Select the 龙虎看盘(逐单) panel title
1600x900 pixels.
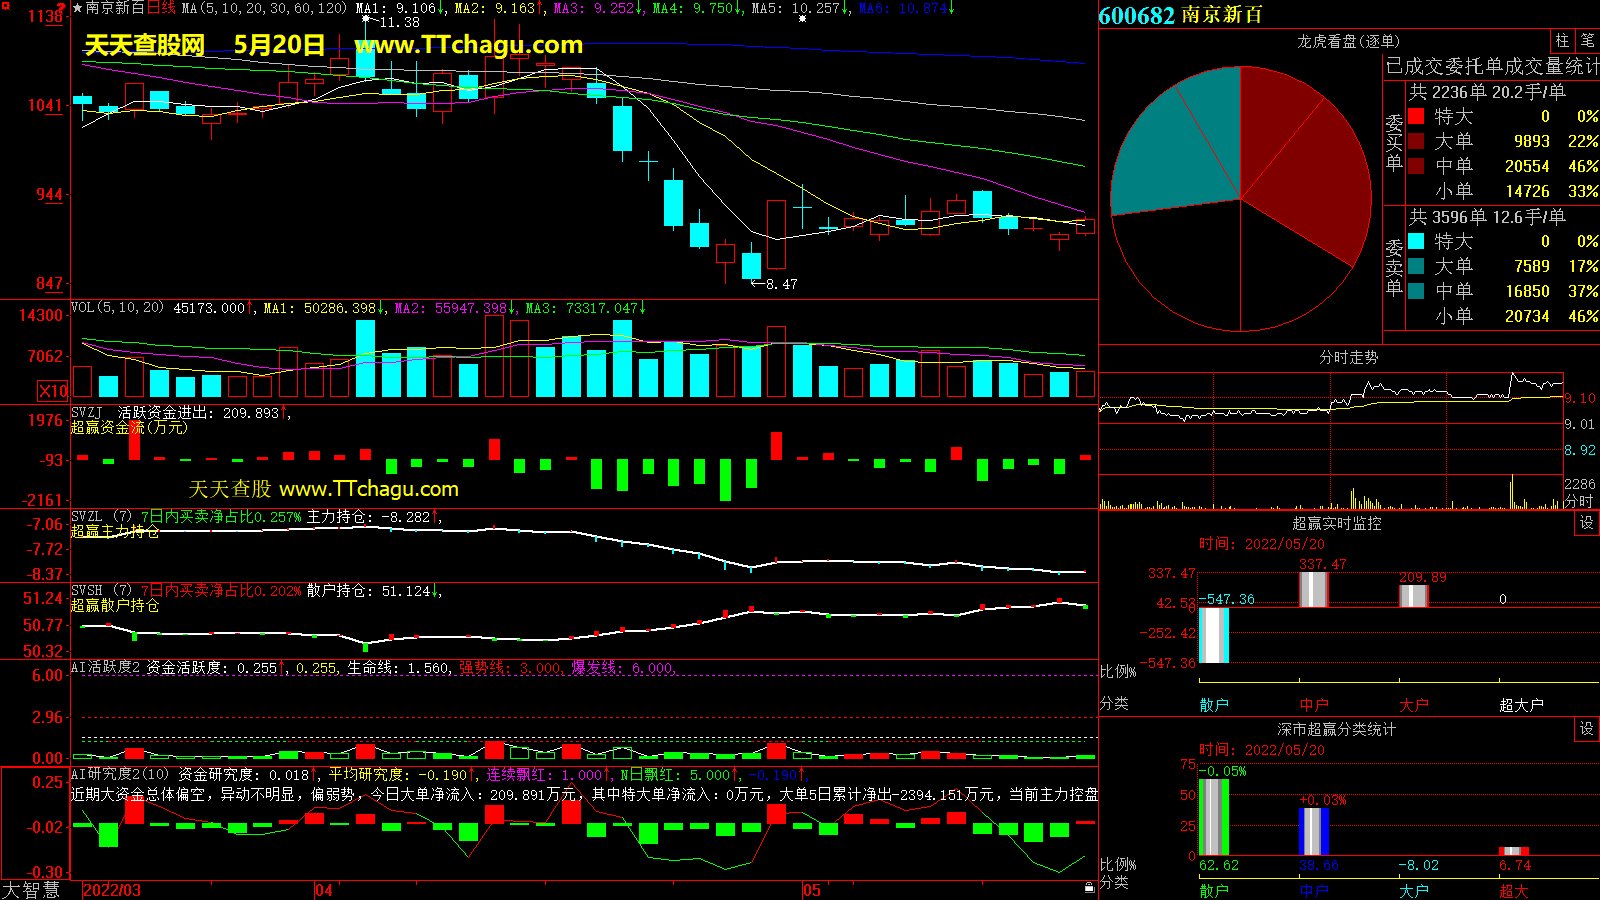1348,41
